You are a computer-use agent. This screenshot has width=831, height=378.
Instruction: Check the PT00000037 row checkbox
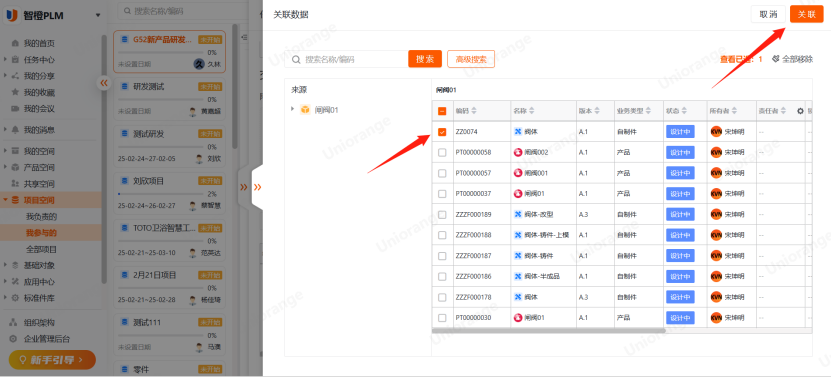442,194
